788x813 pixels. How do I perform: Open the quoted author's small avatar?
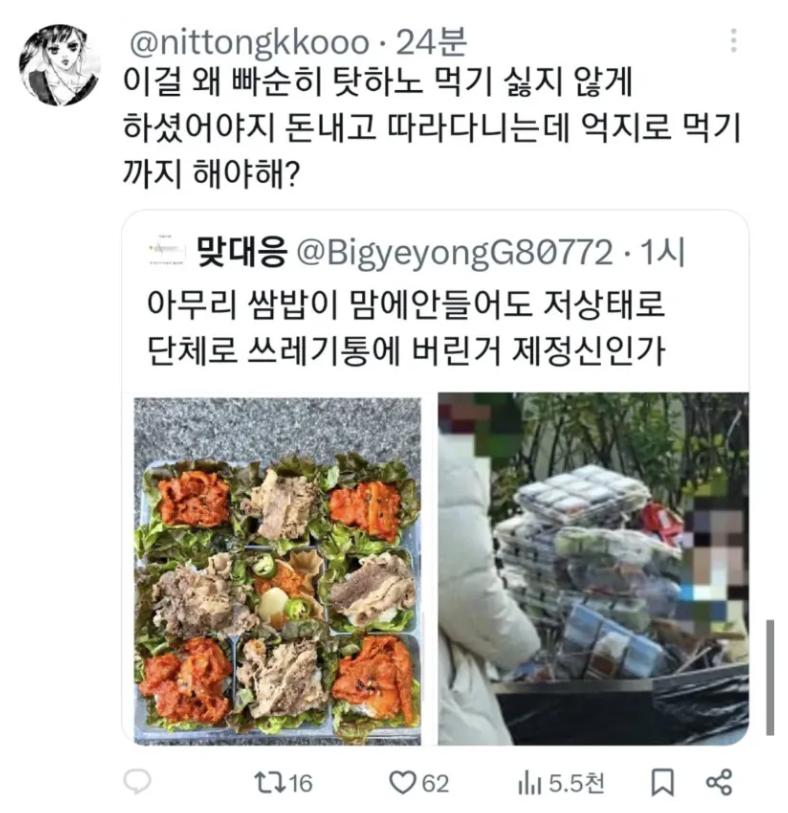coord(166,251)
